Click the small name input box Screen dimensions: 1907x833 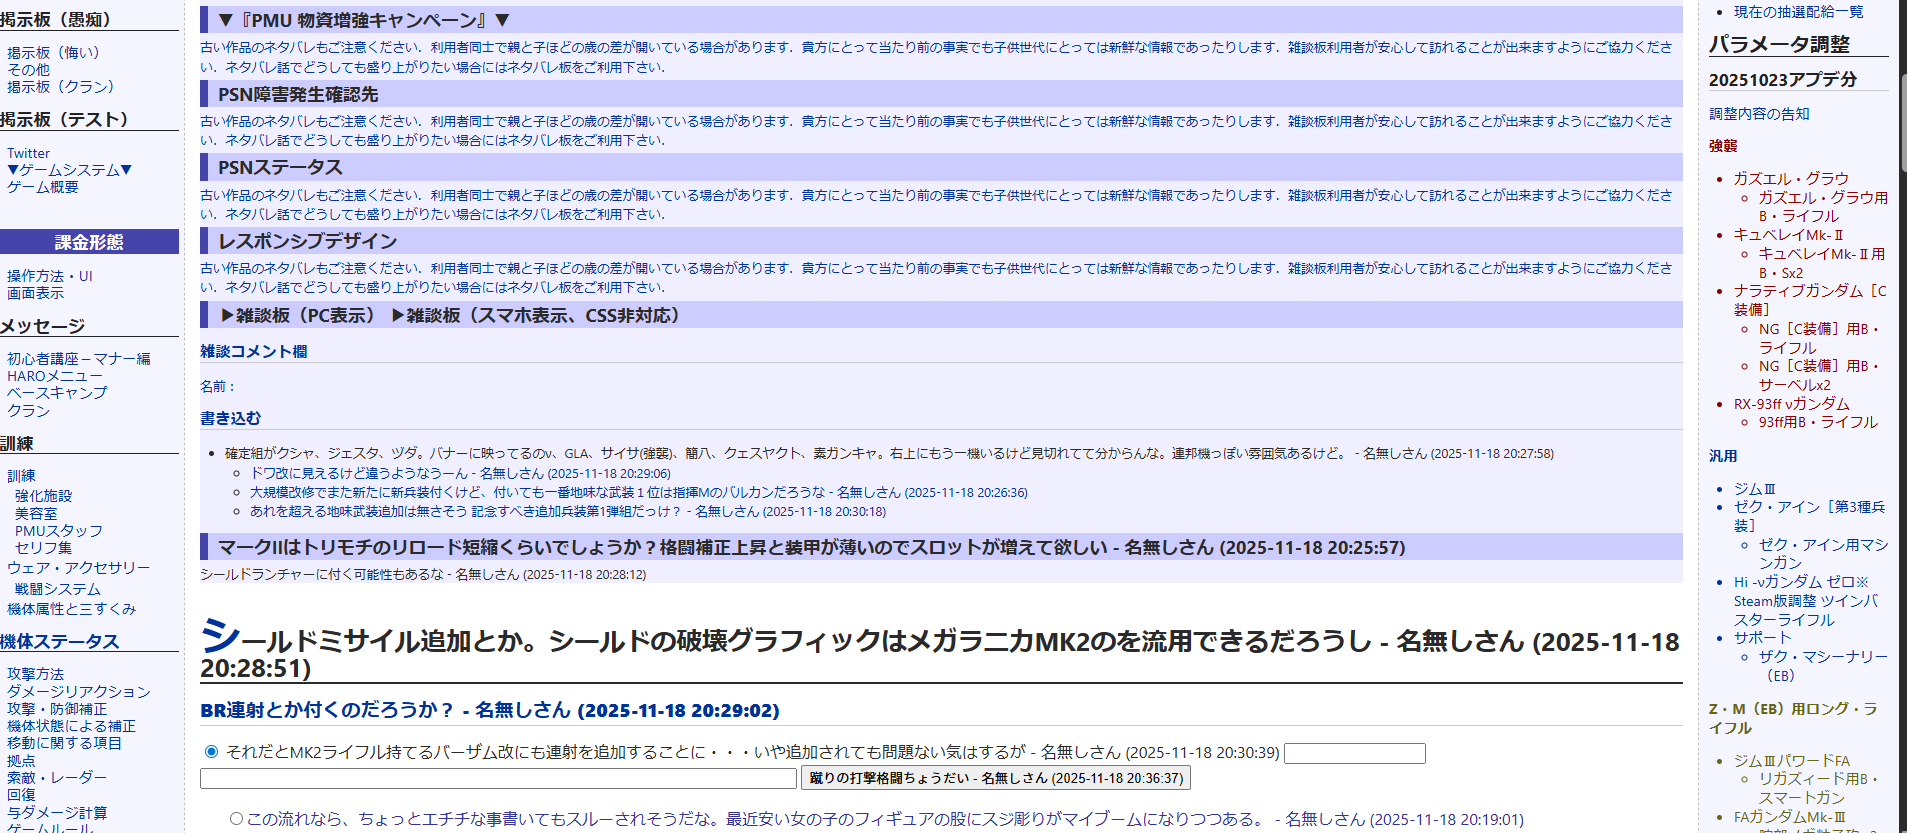click(x=1354, y=753)
